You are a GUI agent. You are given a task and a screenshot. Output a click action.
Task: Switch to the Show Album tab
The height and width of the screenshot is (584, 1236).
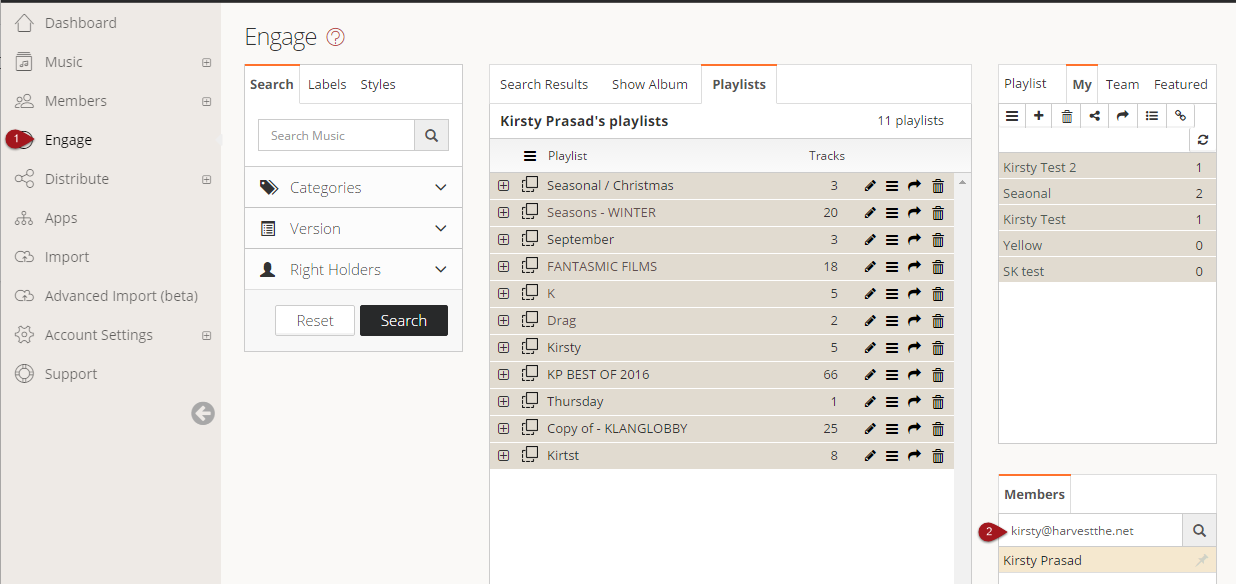tap(650, 85)
